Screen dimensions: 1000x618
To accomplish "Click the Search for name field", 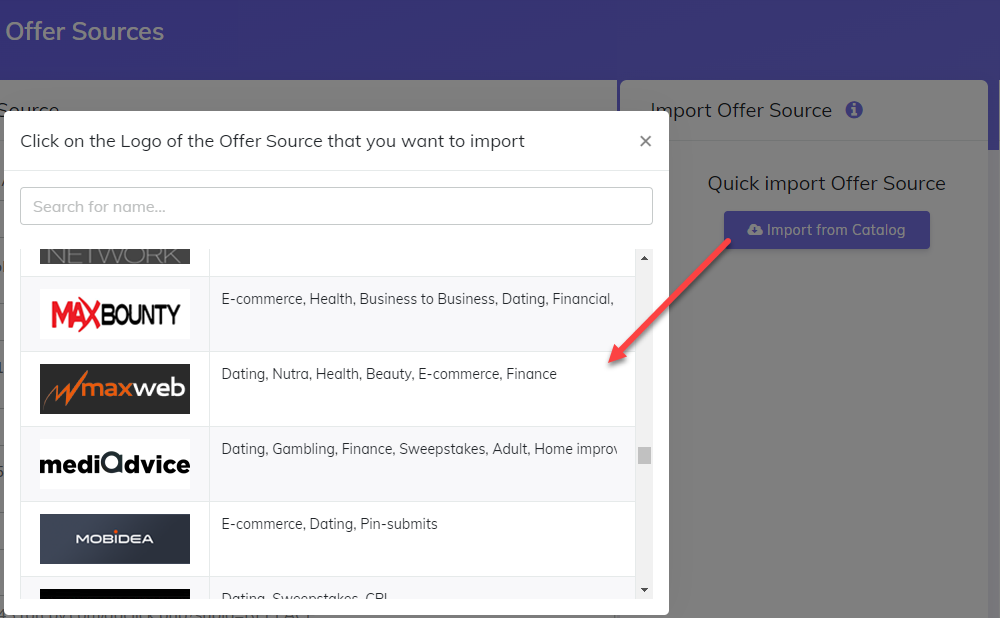I will click(336, 206).
